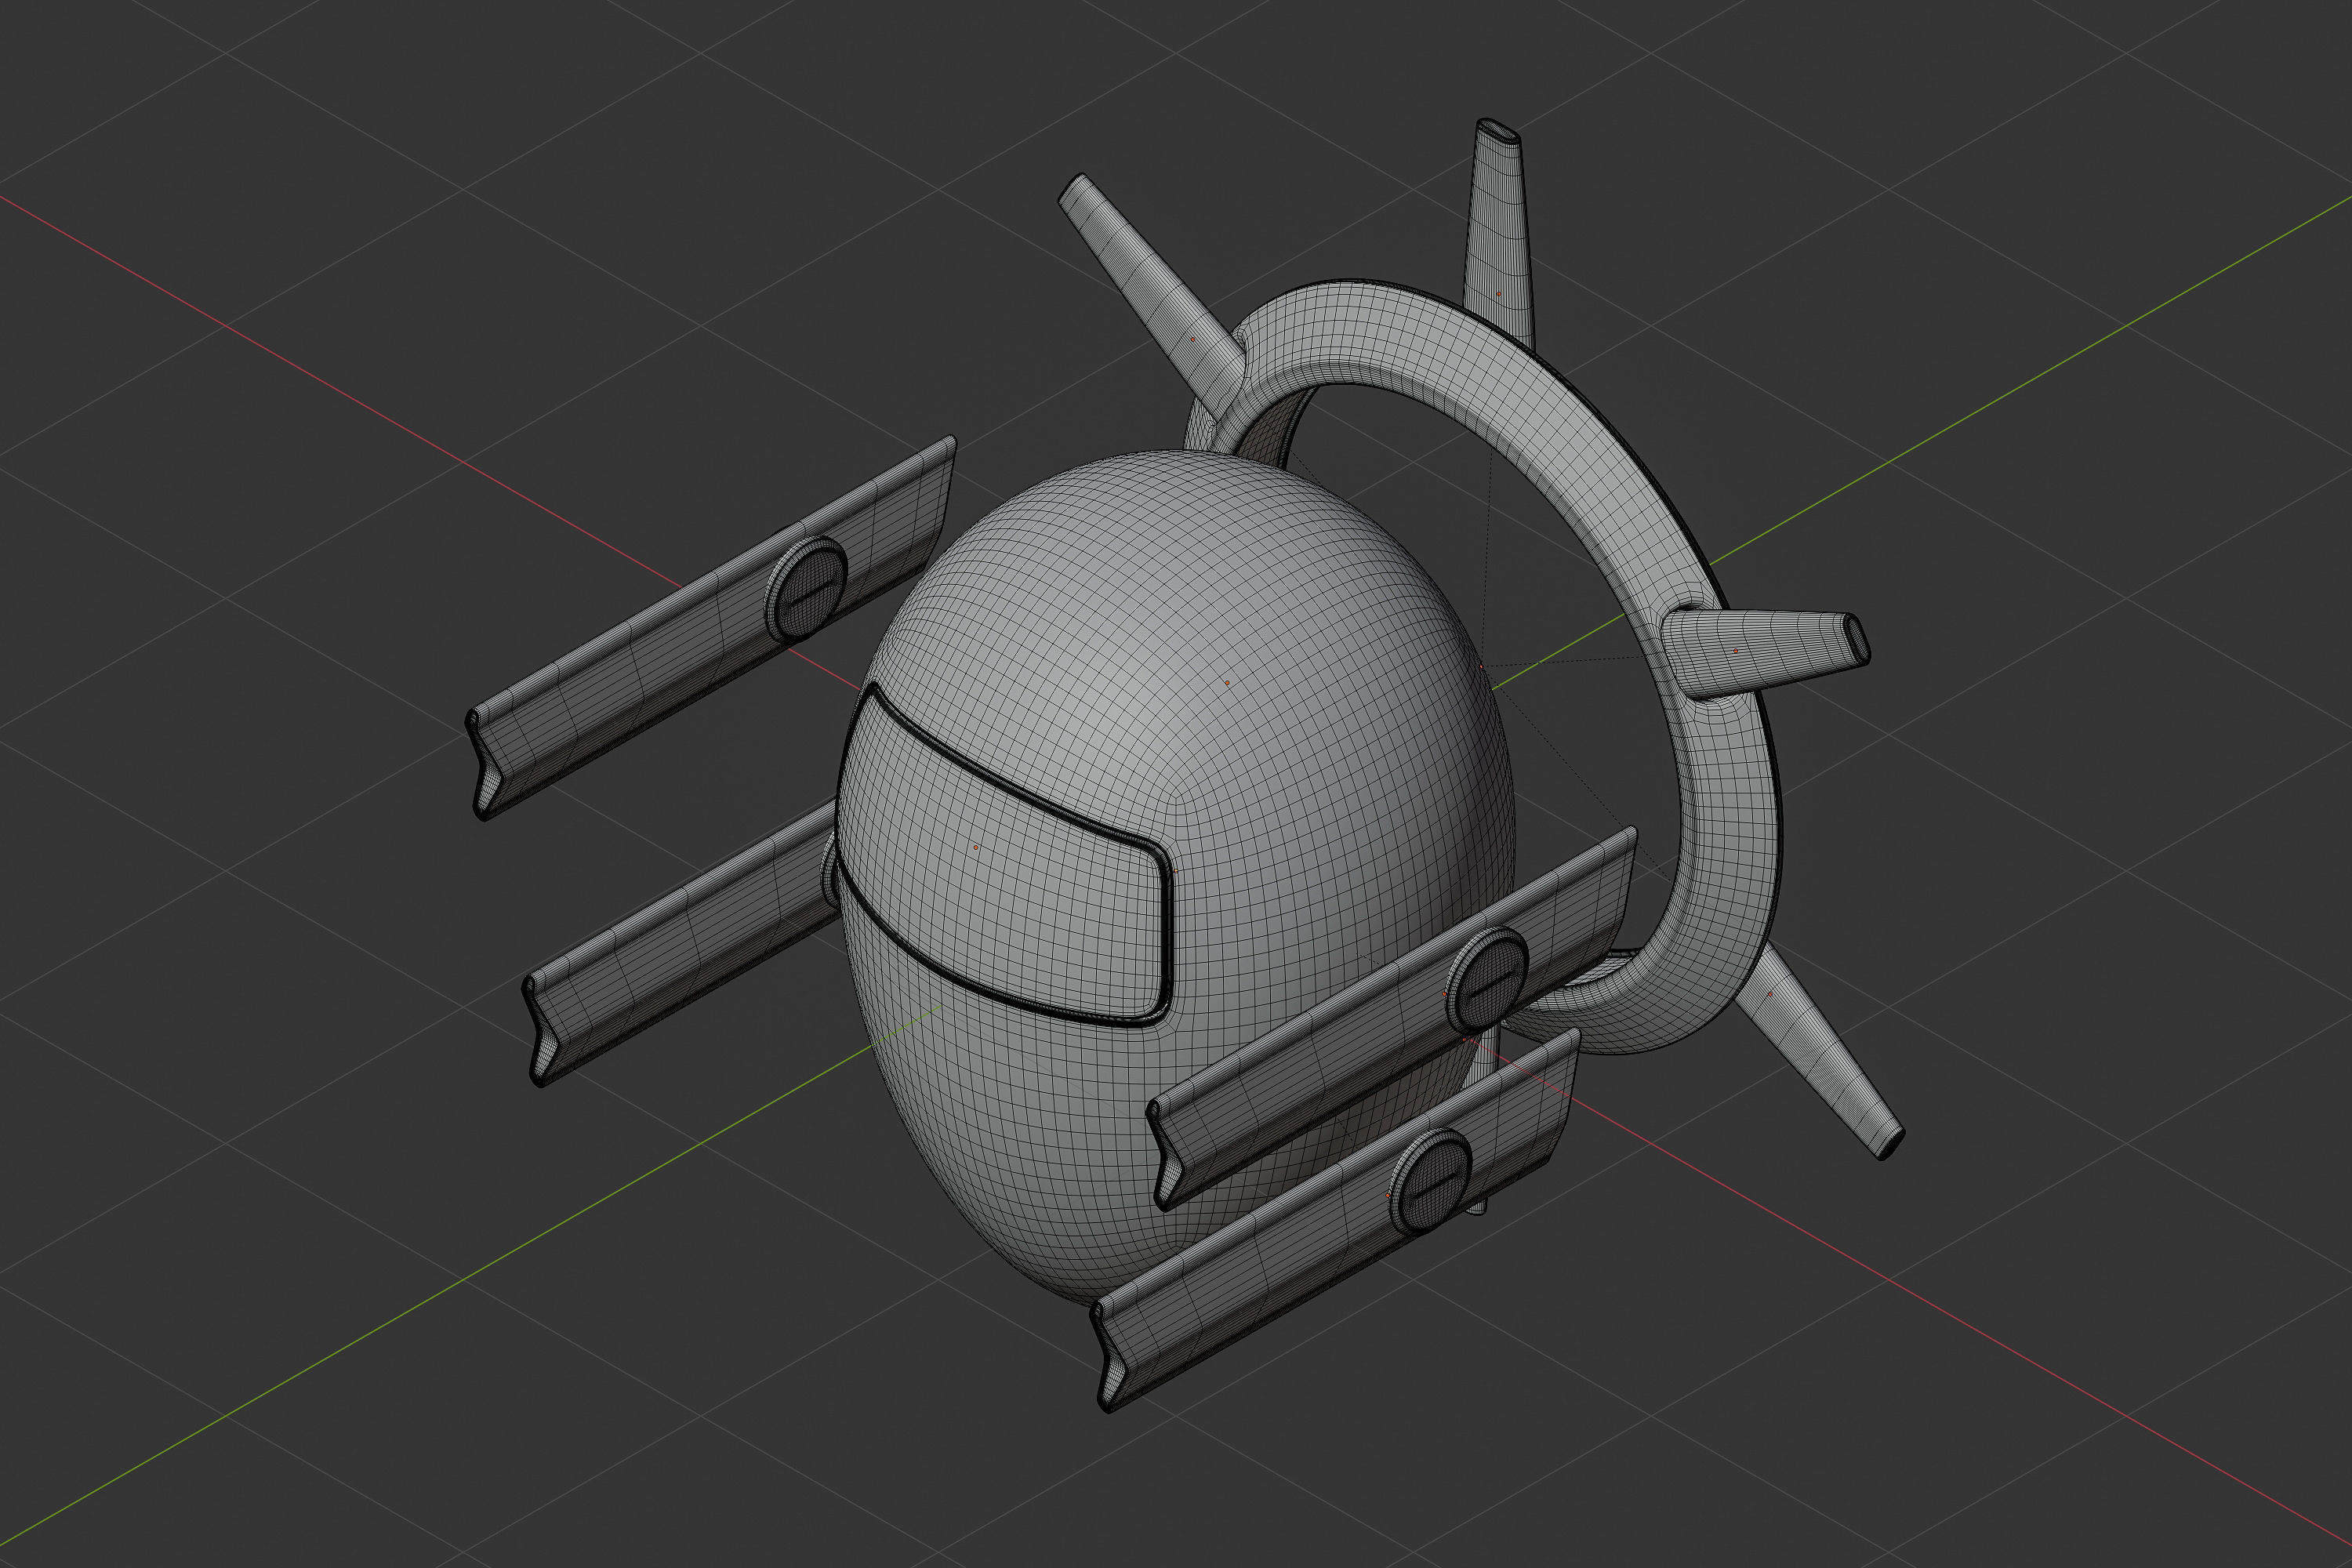Select the round screw on the upper-left fin

pos(805,590)
